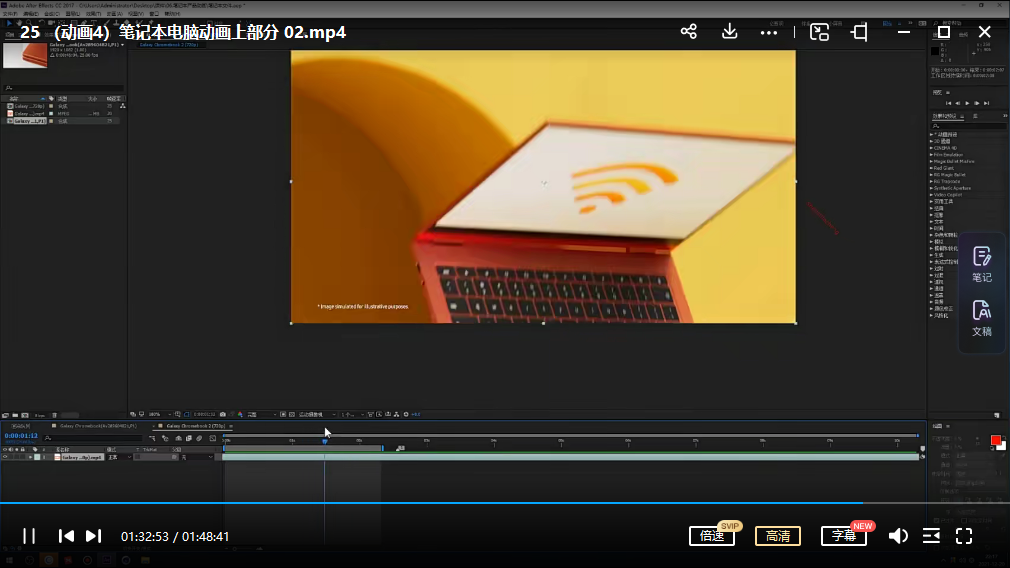Screen dimensions: 1010x568
Task: Expand the RG Magic Bullet effects category
Action: click(931, 175)
